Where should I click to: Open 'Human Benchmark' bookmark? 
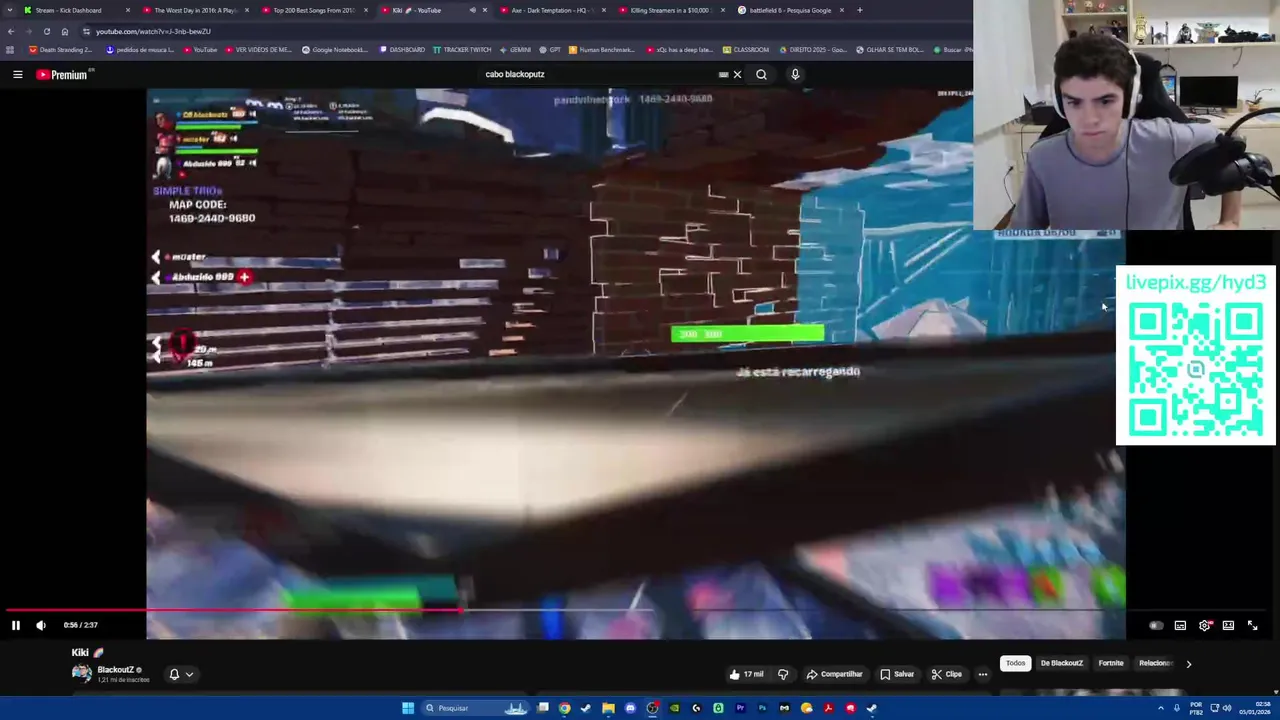click(602, 49)
